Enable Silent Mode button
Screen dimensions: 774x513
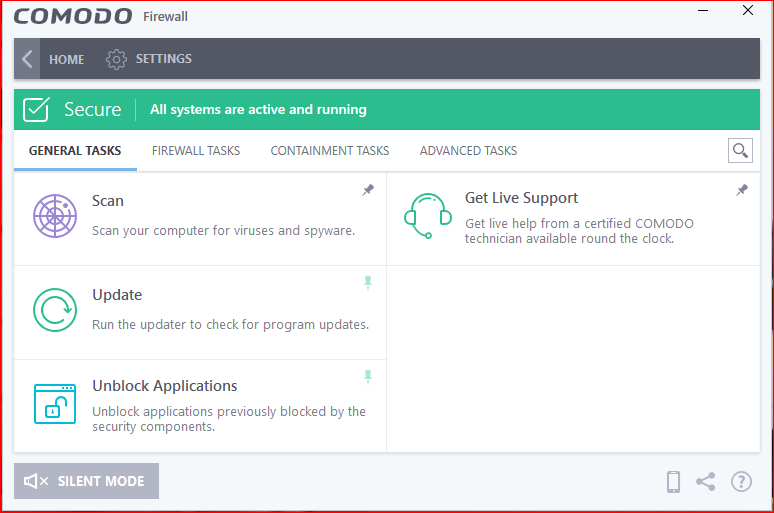(87, 481)
